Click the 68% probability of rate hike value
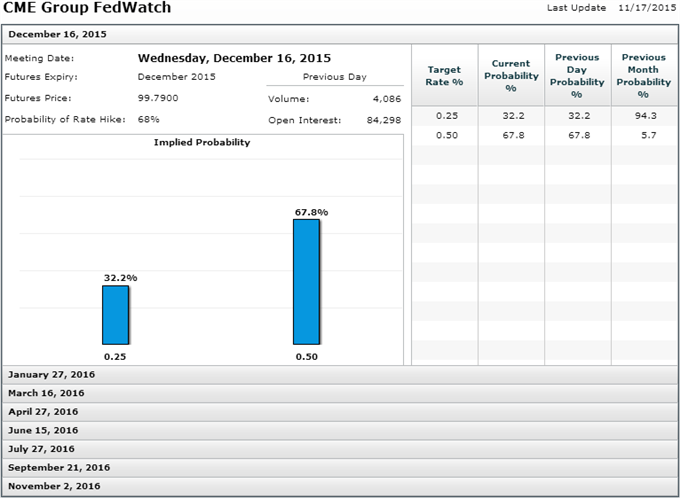The image size is (680, 498). pos(148,119)
